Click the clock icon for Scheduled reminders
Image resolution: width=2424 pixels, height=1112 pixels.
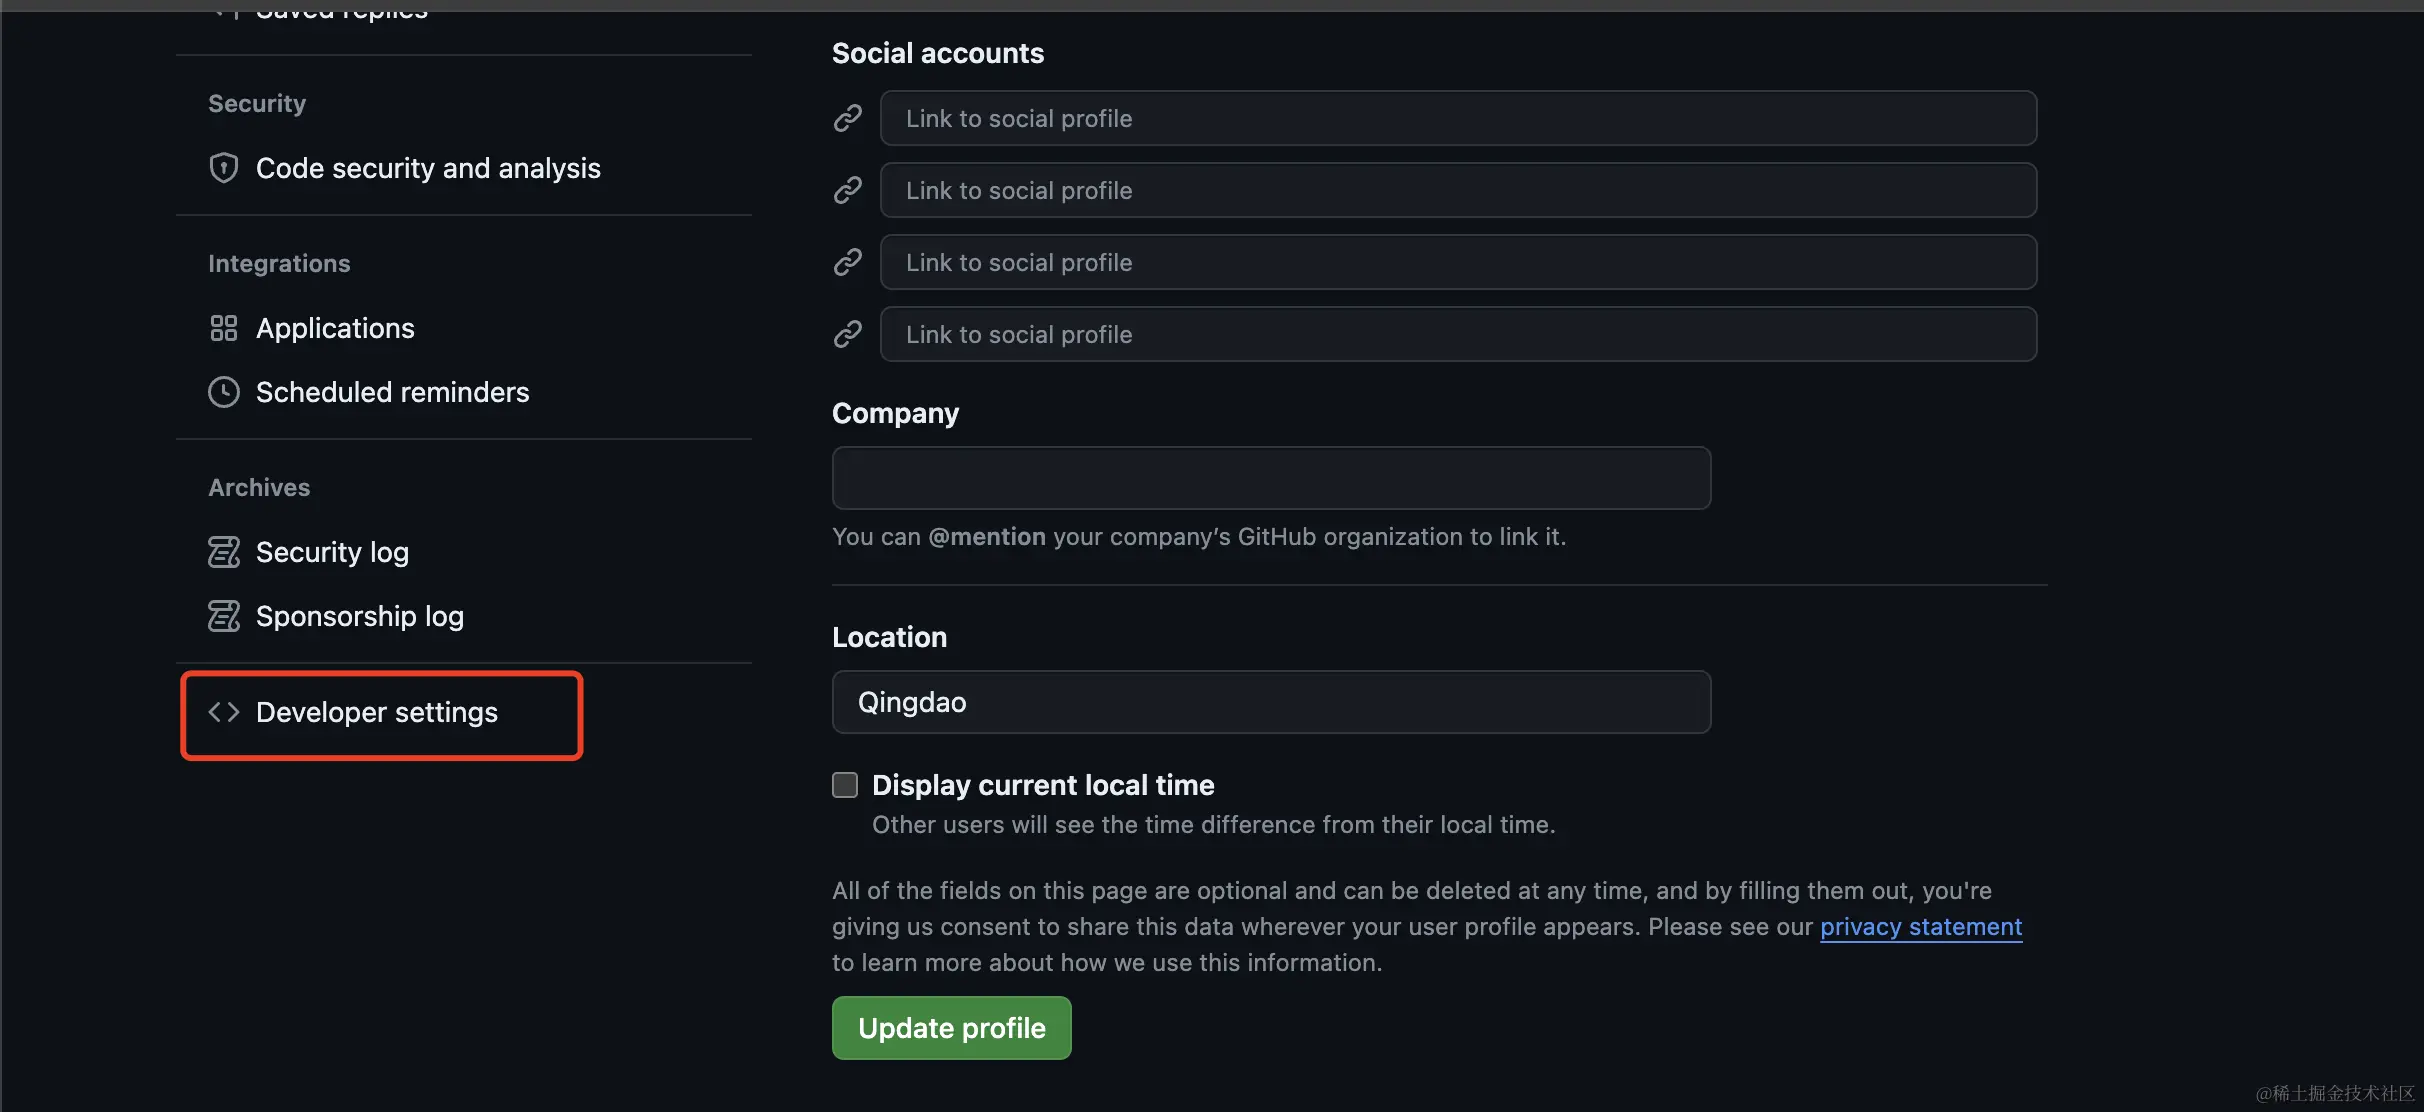point(223,392)
